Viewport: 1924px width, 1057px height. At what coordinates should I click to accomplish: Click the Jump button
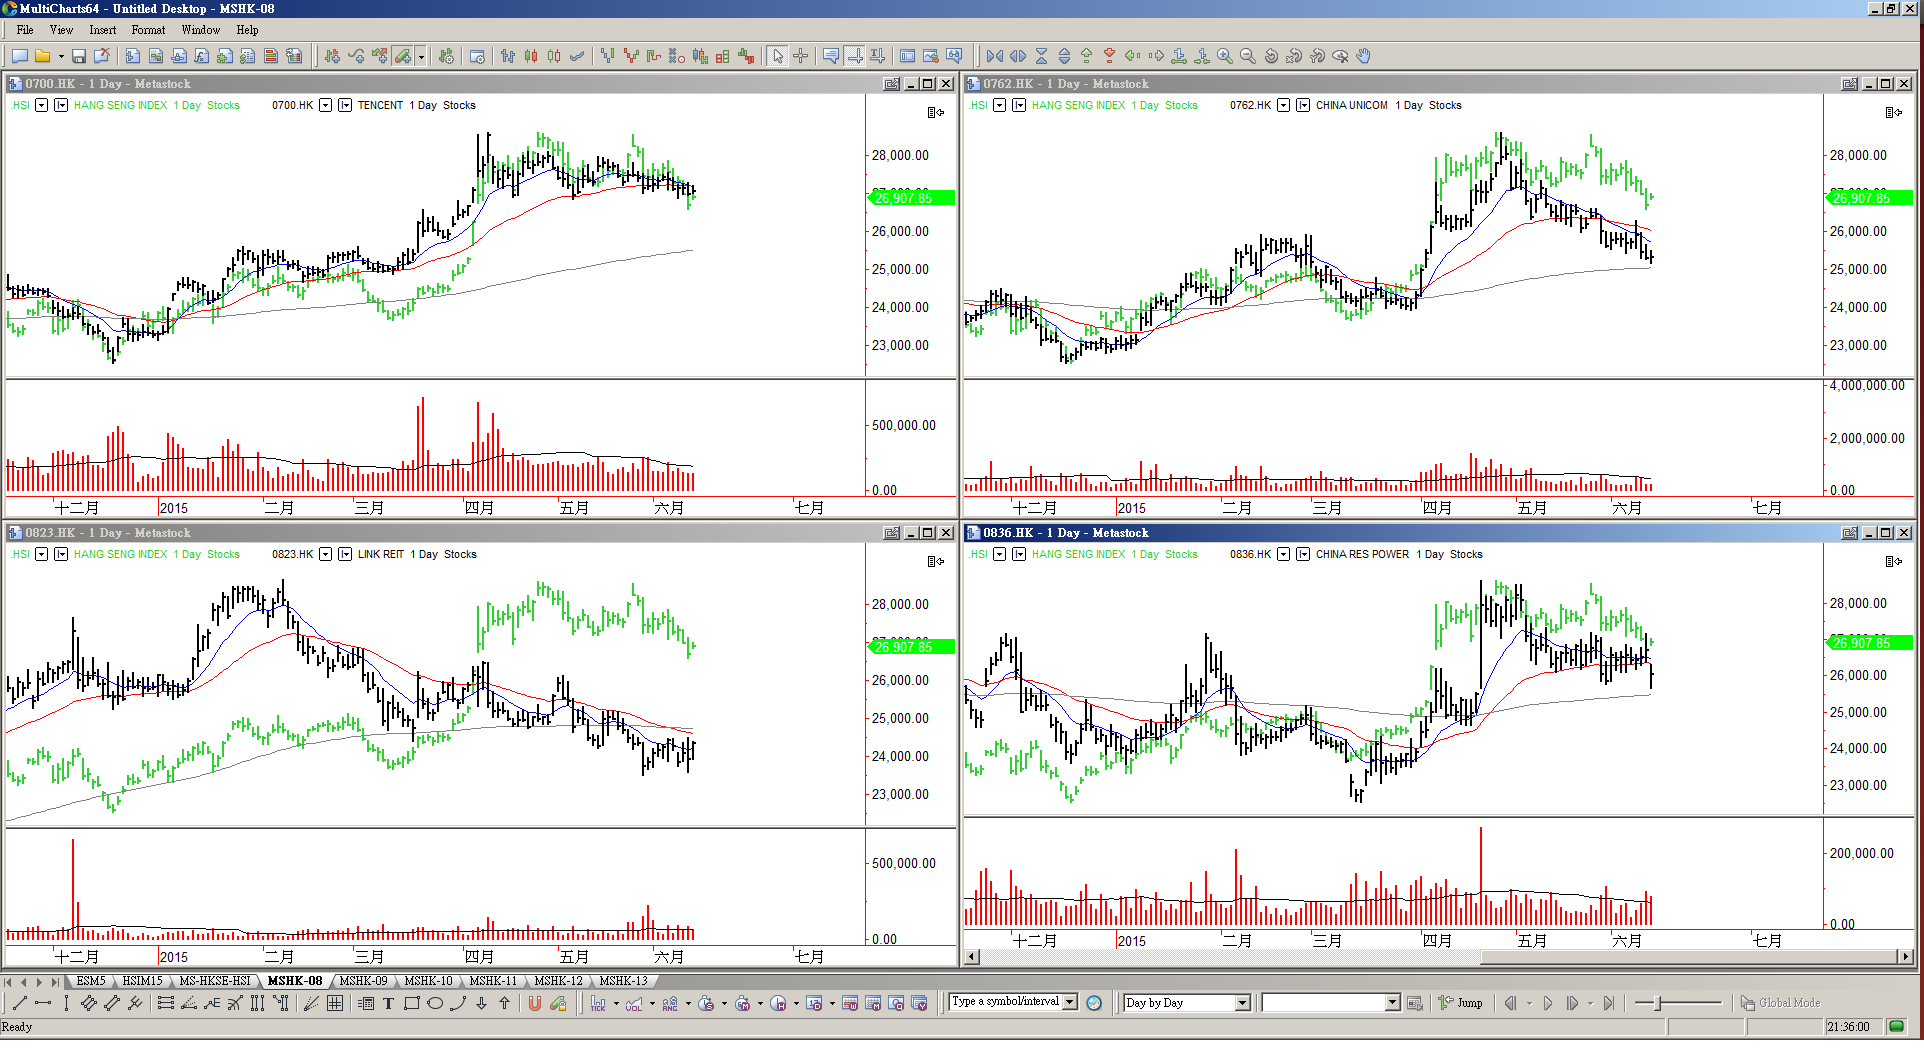click(1461, 1003)
